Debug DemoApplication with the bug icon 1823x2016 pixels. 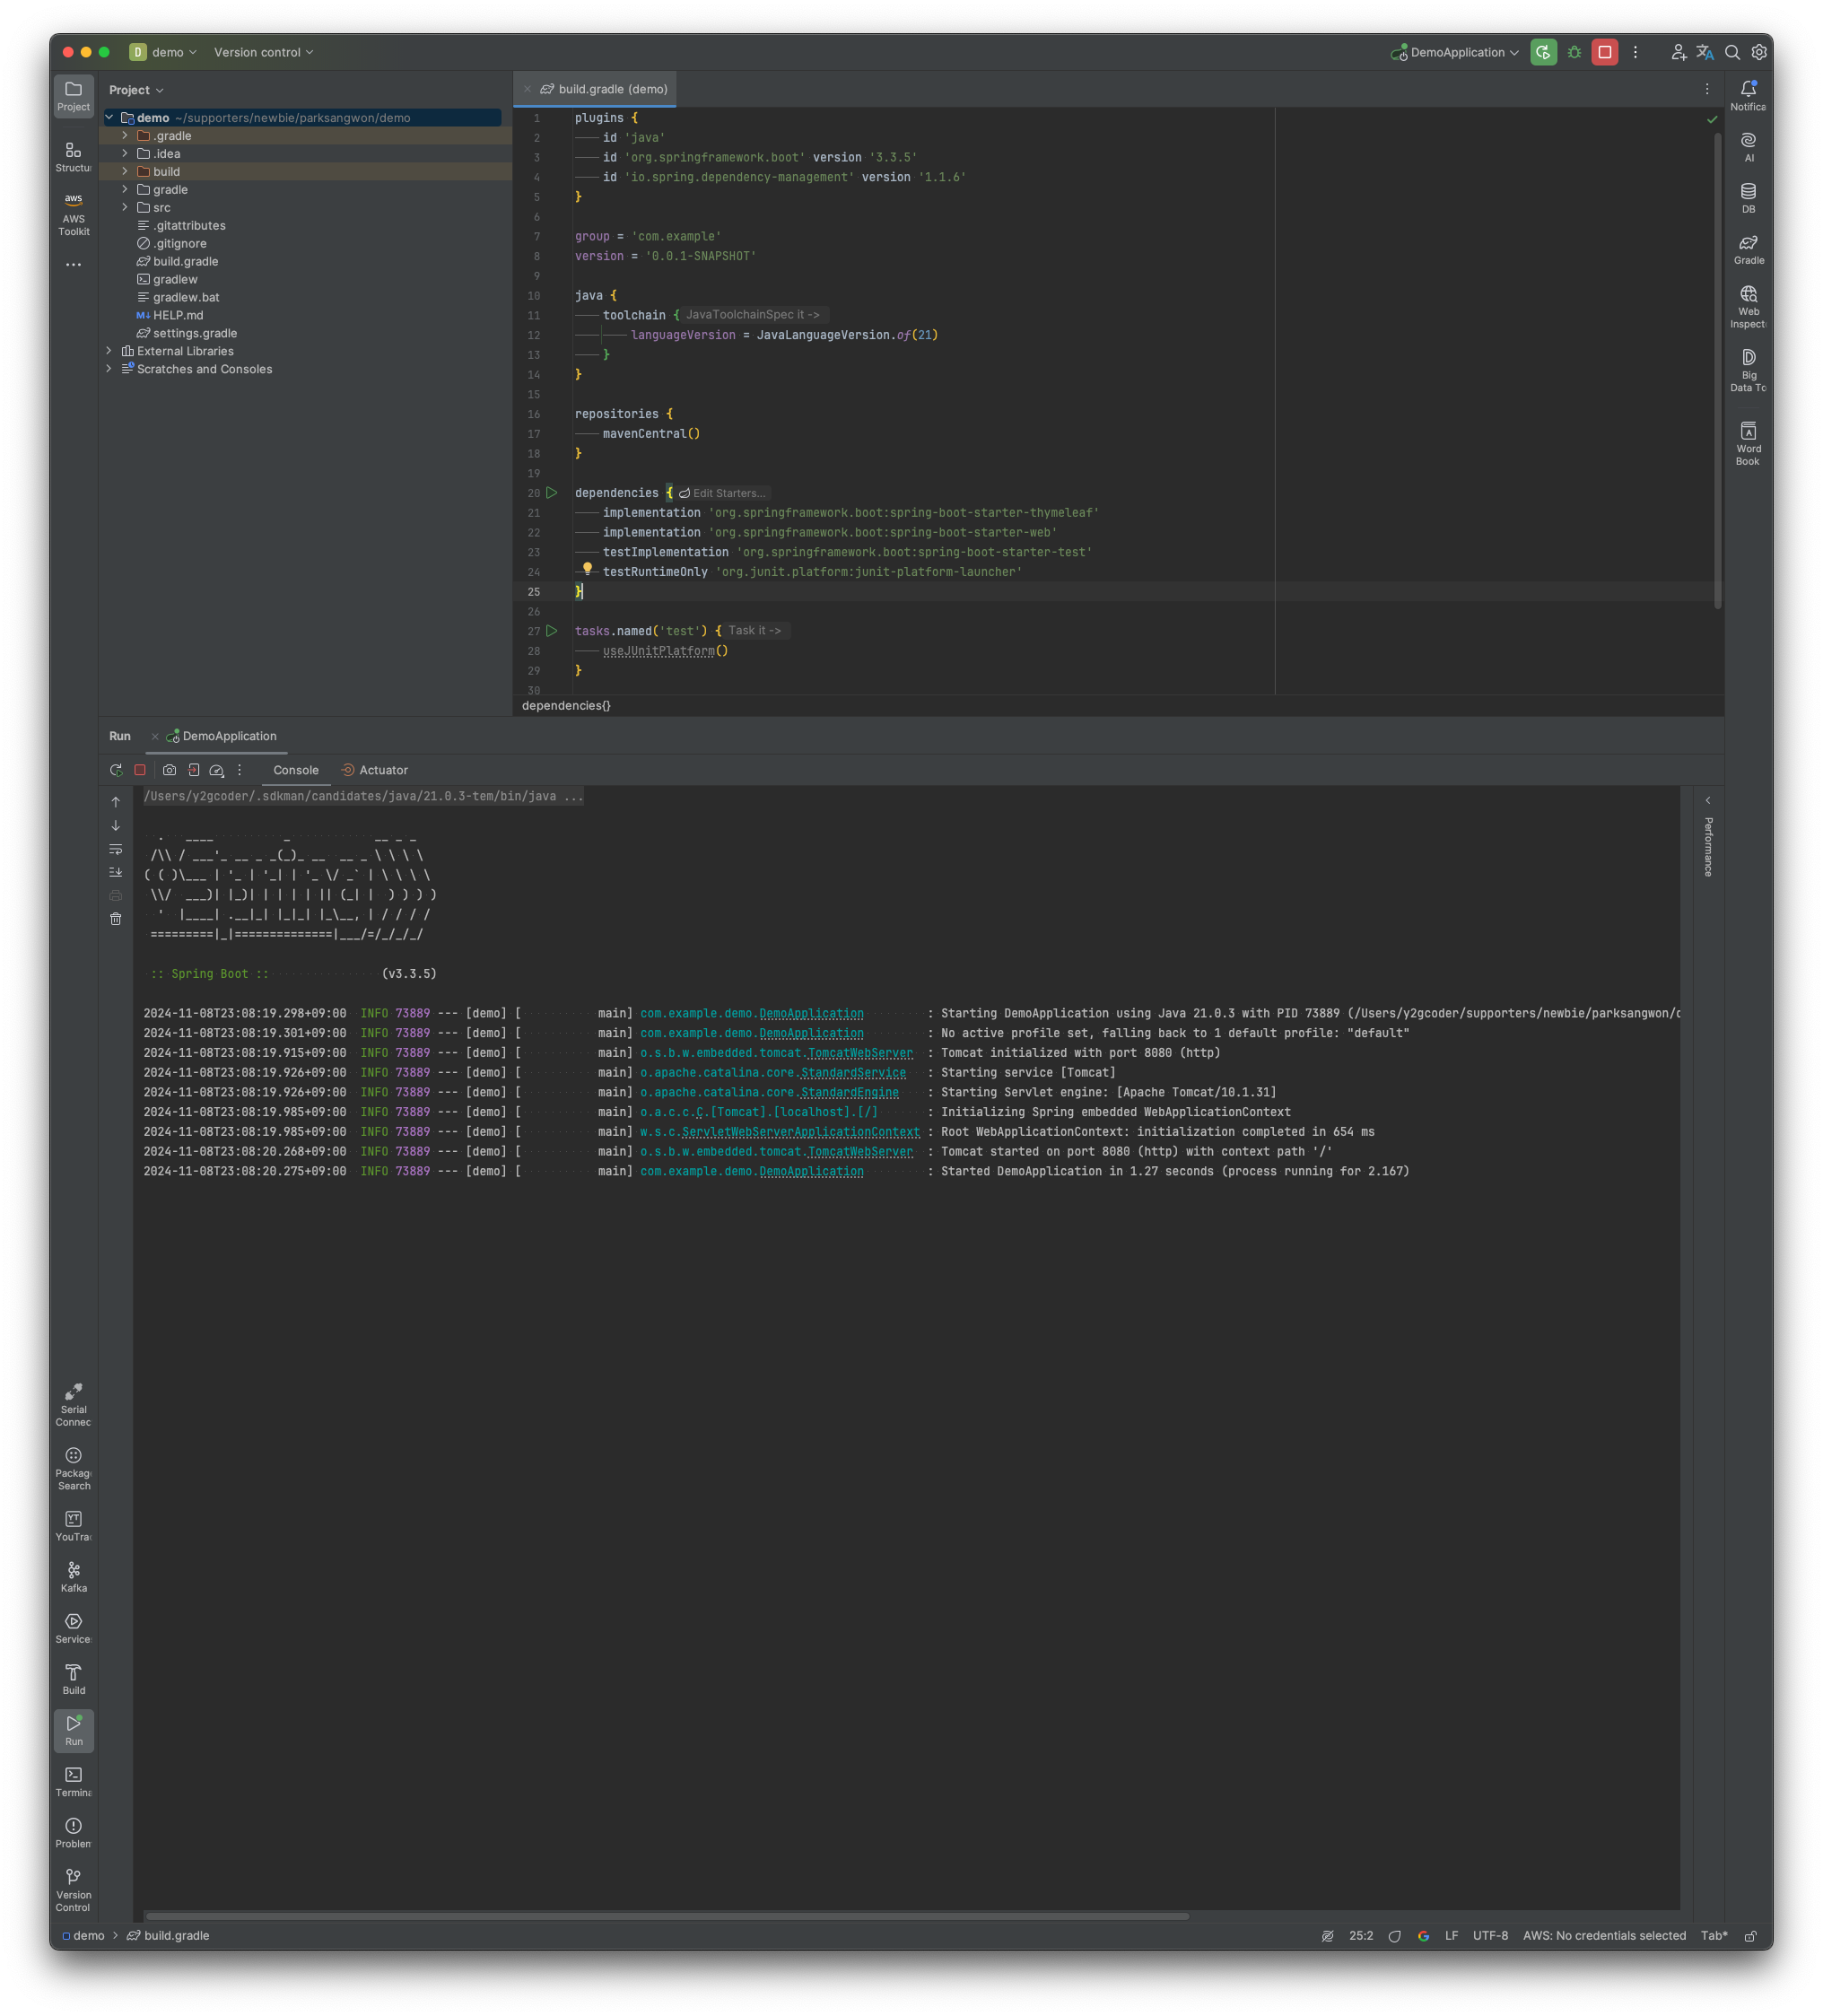(x=1574, y=52)
